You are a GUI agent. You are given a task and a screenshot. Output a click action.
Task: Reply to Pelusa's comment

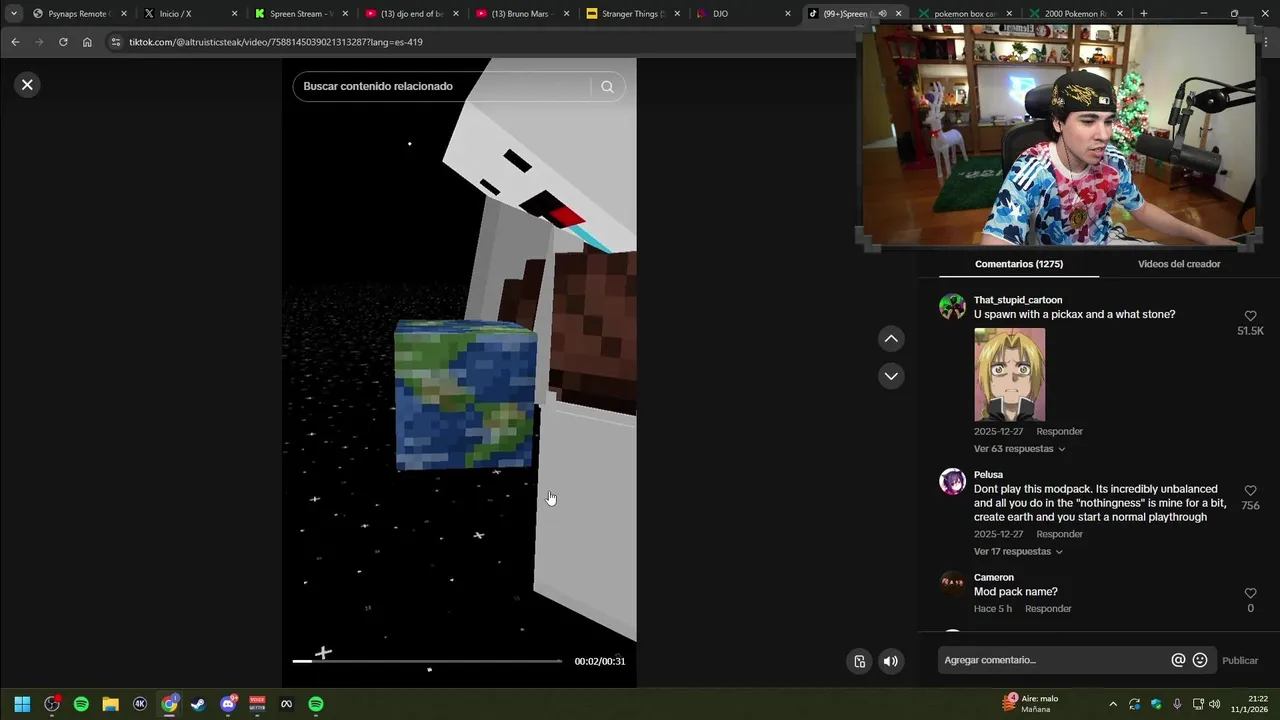pos(1059,534)
